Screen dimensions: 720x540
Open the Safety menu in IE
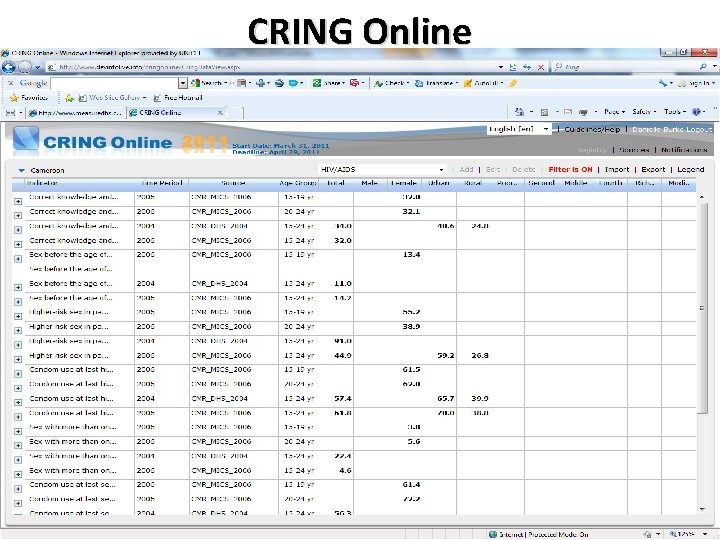click(x=644, y=112)
